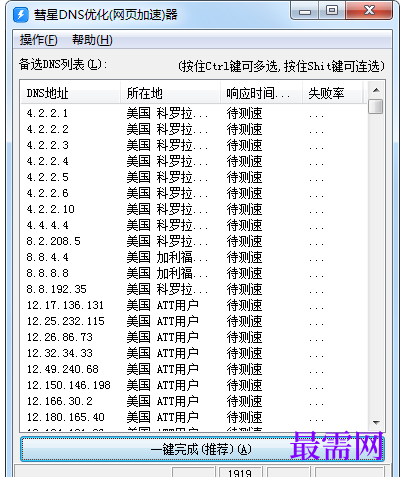Close the 彗星DNS优化器 window
The width and height of the screenshot is (402, 477).
(369, 11)
